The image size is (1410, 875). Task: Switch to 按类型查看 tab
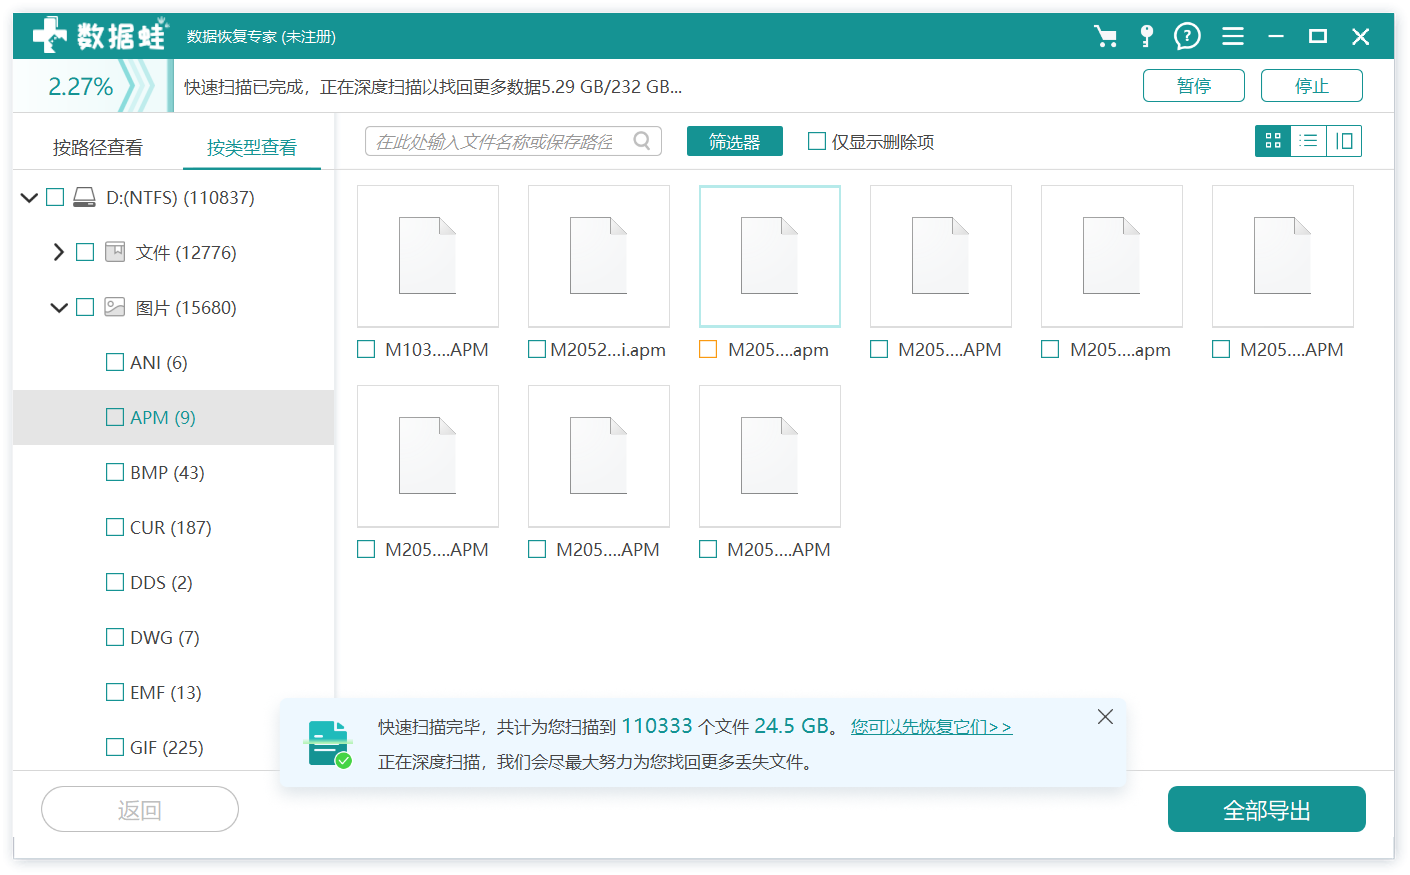click(252, 148)
